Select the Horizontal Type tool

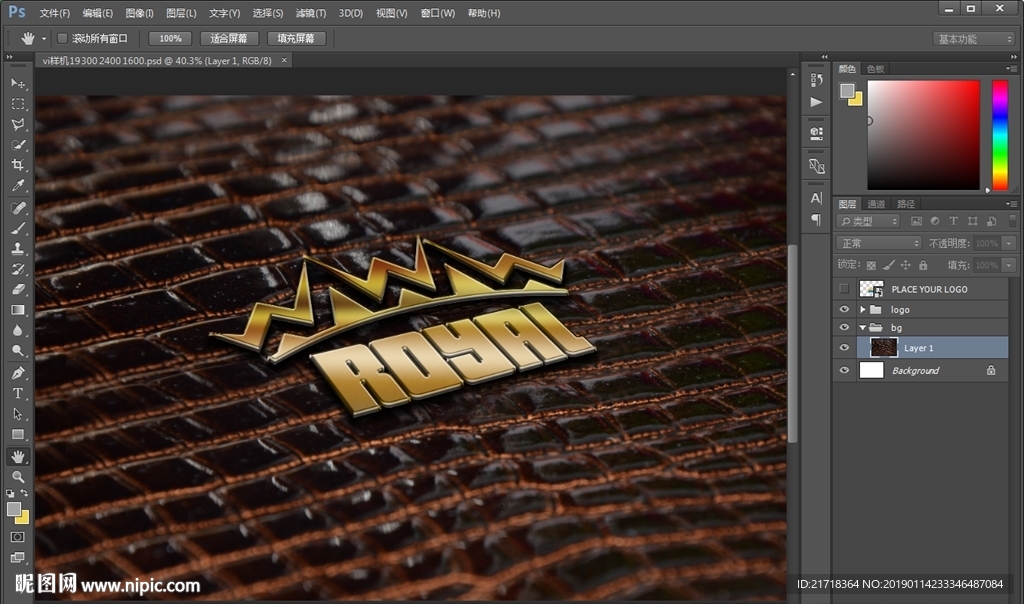coord(18,393)
